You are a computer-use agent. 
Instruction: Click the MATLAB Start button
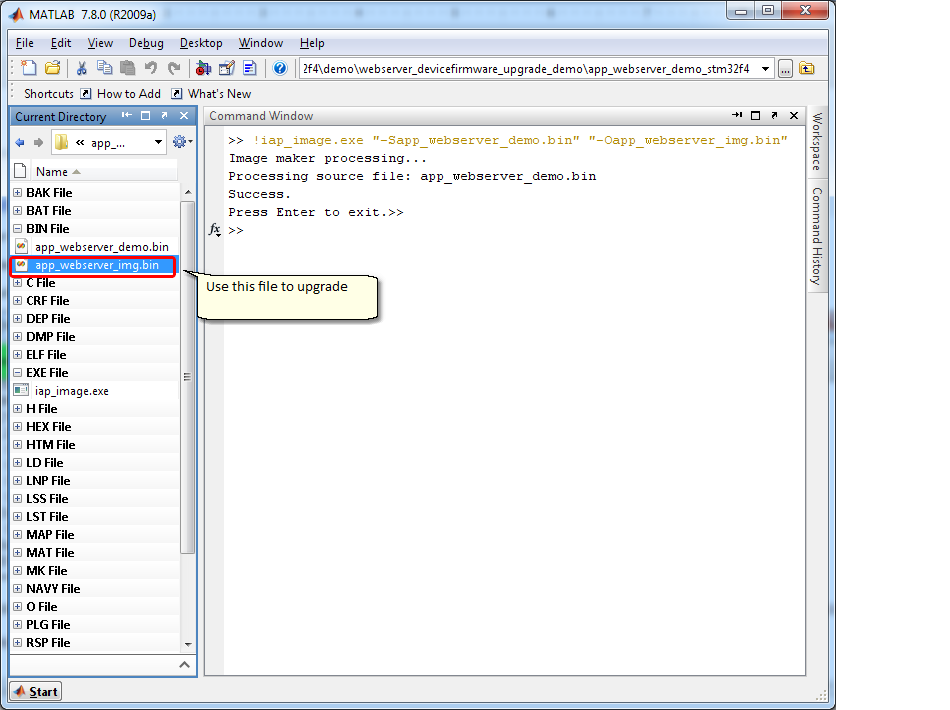point(36,691)
